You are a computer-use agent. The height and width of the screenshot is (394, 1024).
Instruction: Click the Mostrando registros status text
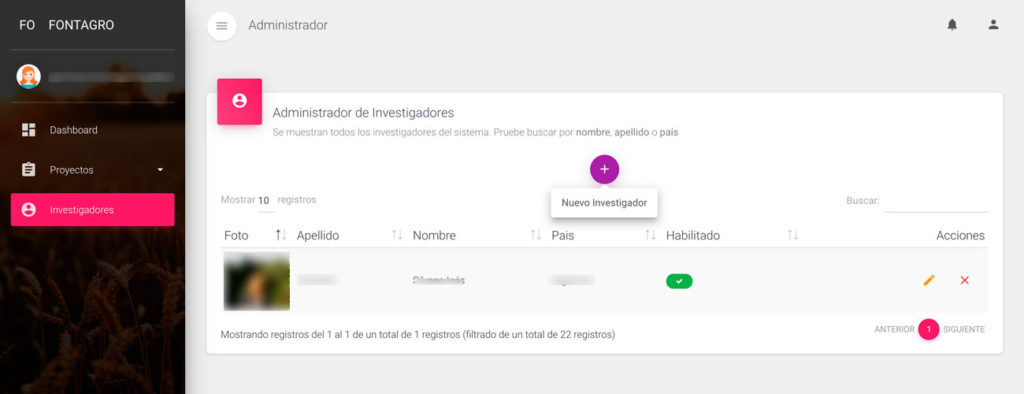(x=418, y=335)
